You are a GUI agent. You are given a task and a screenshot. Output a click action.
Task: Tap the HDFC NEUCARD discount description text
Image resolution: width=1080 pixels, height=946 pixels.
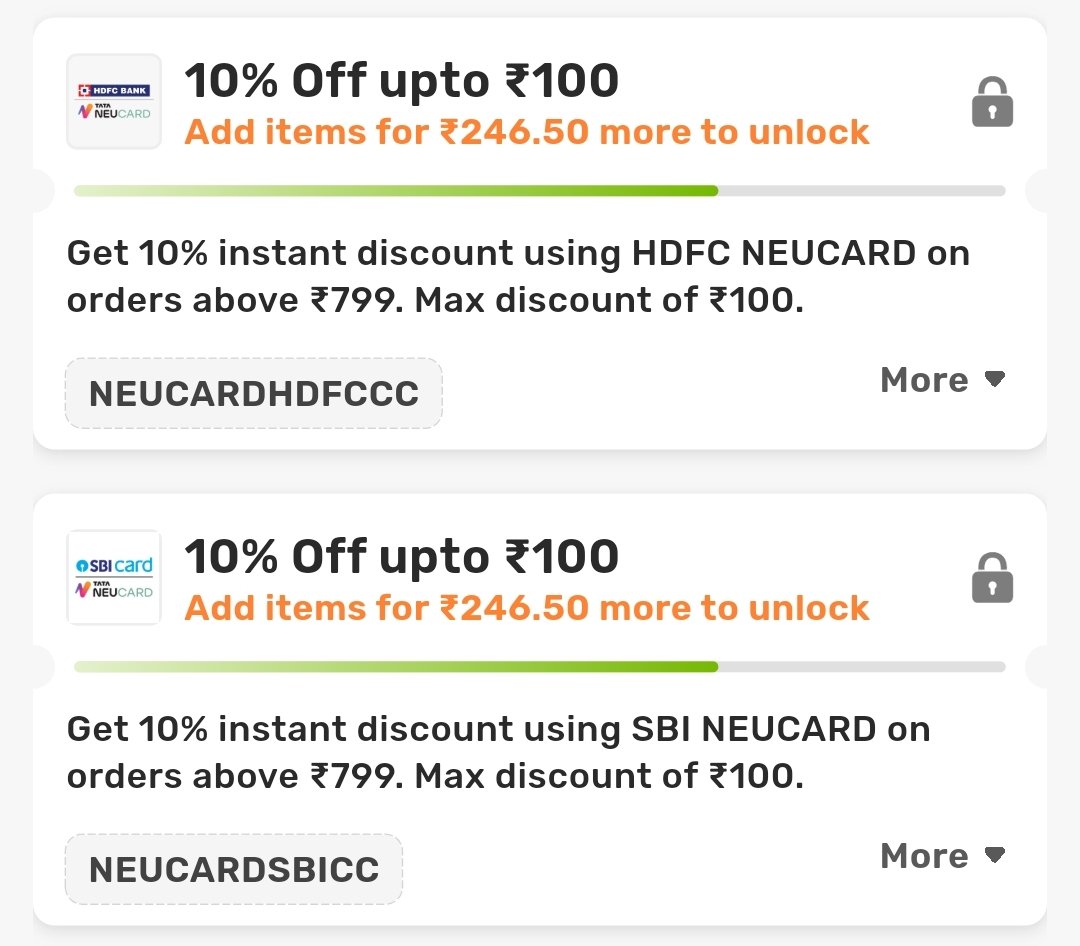pyautogui.click(x=518, y=276)
